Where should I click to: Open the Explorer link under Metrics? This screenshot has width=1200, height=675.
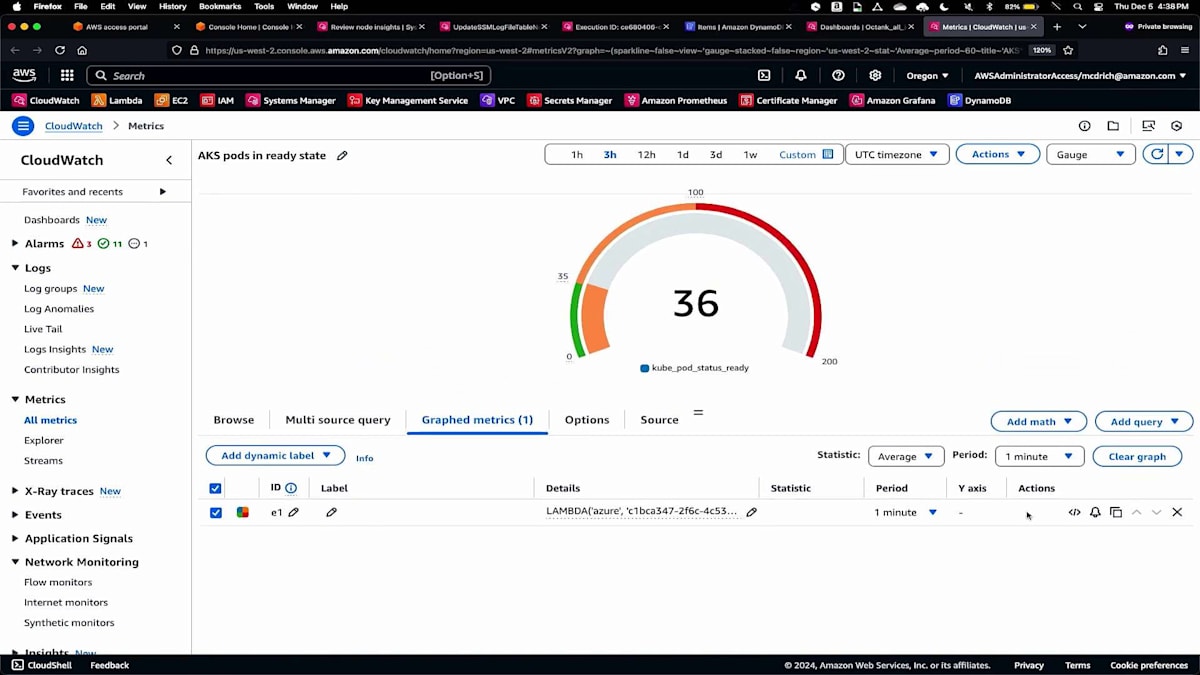44,440
